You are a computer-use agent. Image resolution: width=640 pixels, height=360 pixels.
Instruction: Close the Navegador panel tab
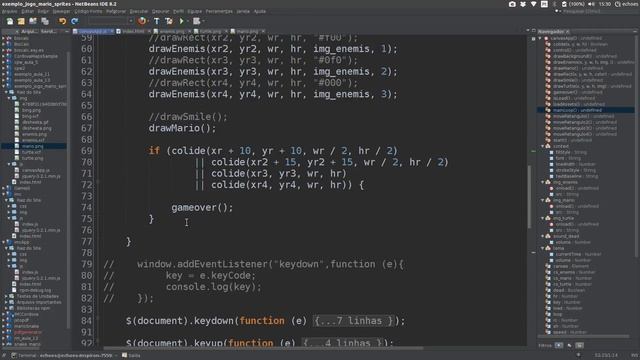567,31
